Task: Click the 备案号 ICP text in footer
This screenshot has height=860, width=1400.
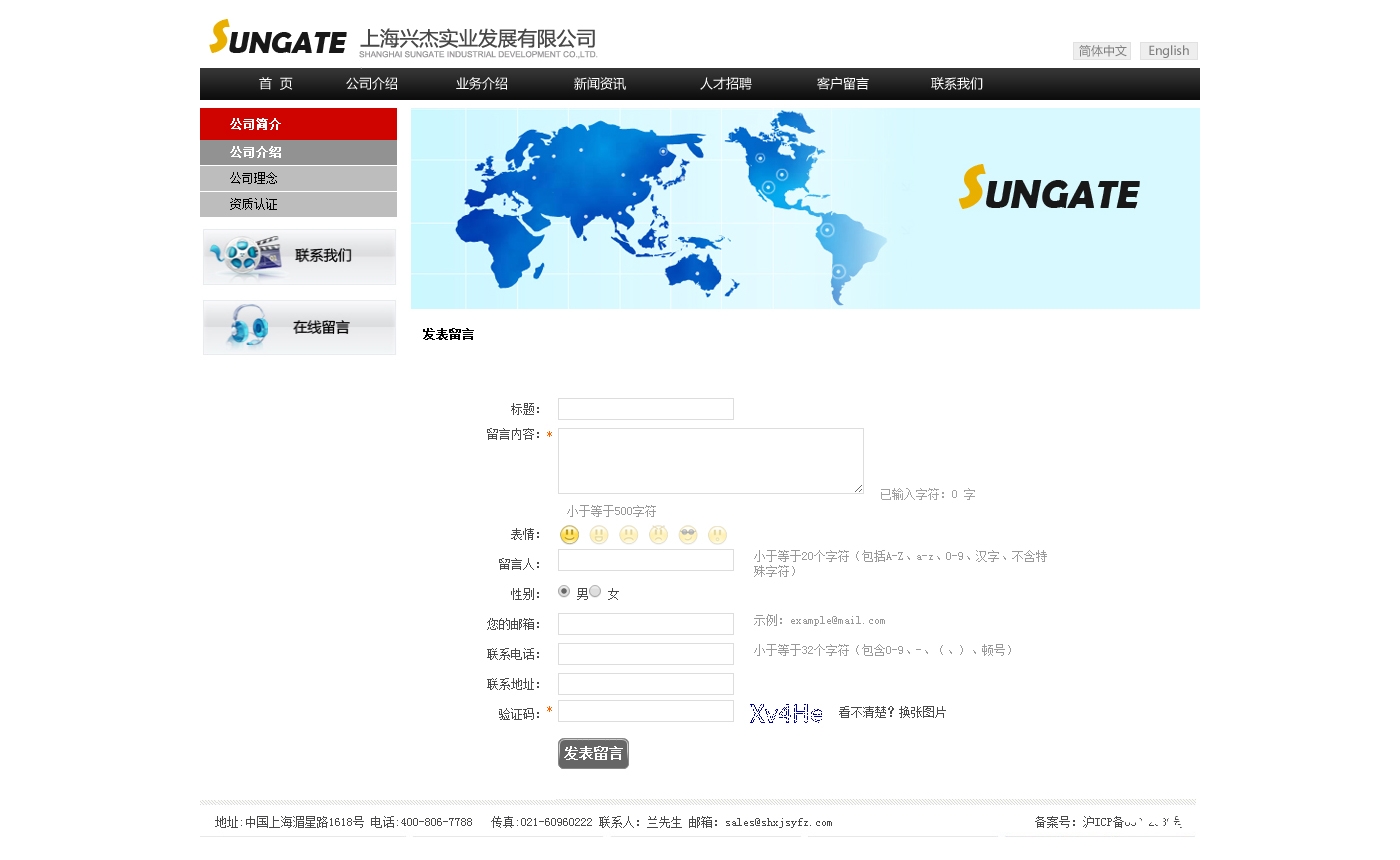Action: 1108,822
